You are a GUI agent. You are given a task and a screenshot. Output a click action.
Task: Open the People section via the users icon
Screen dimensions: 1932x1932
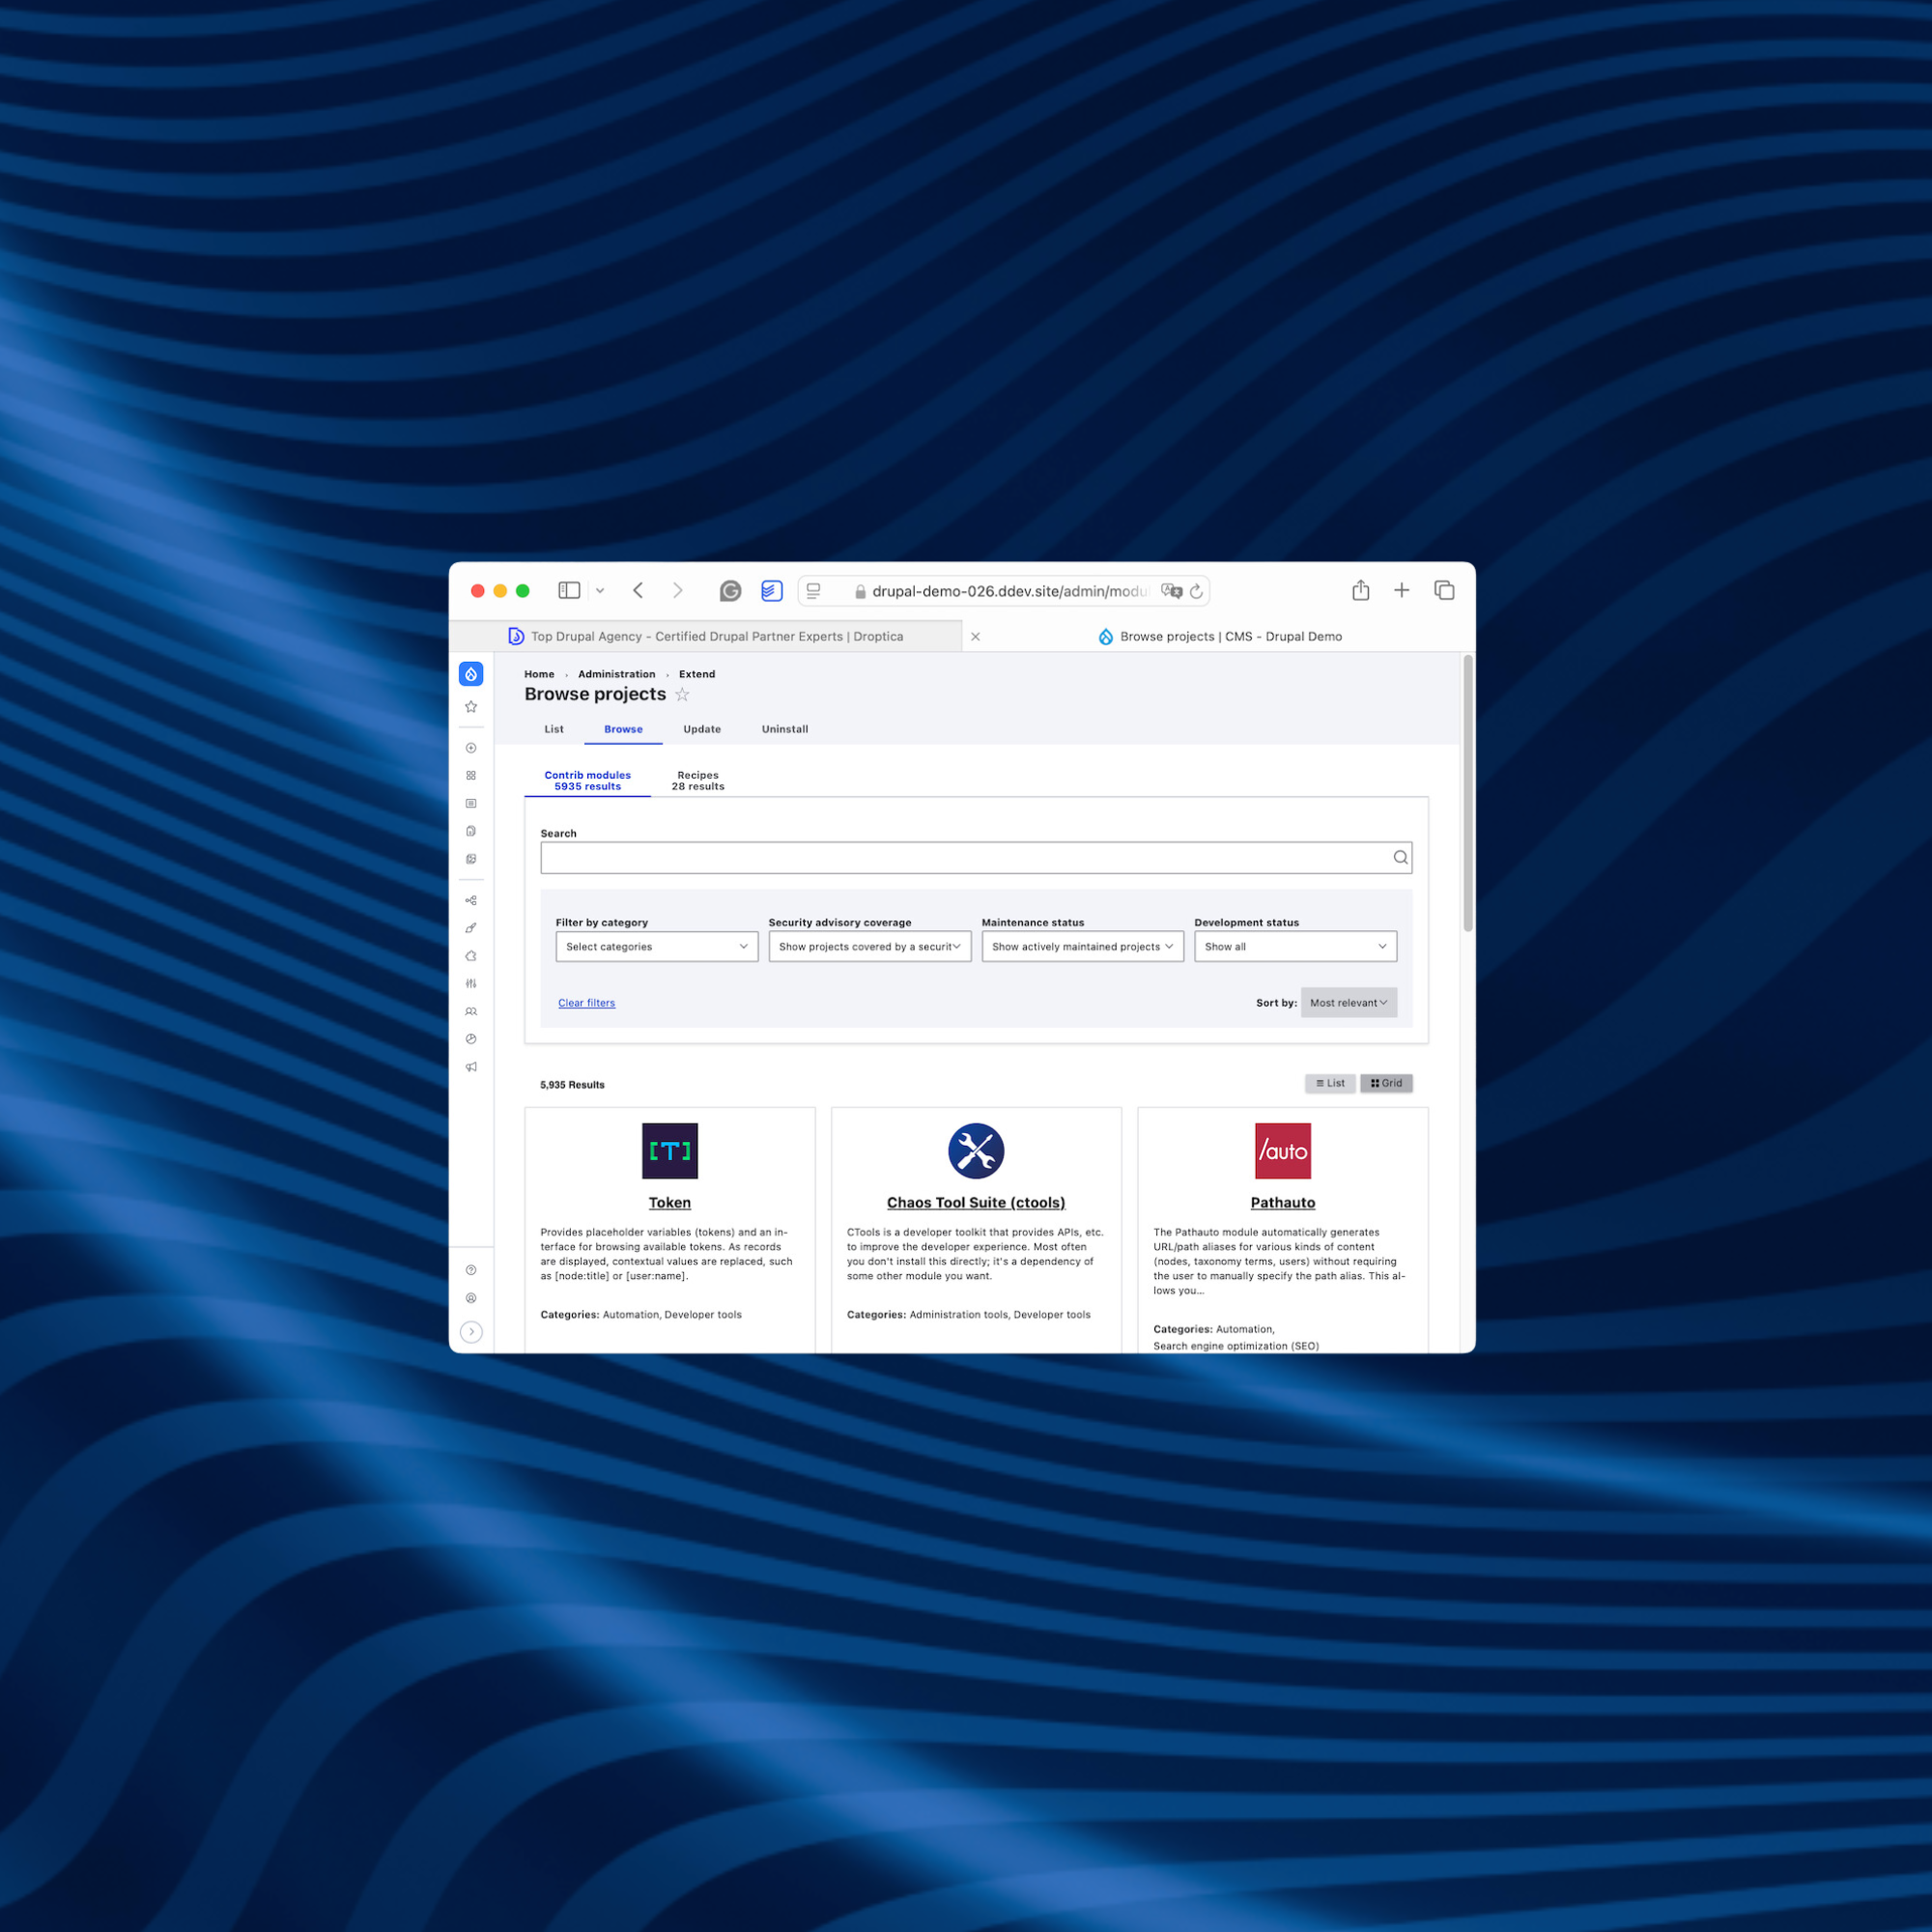(471, 1011)
